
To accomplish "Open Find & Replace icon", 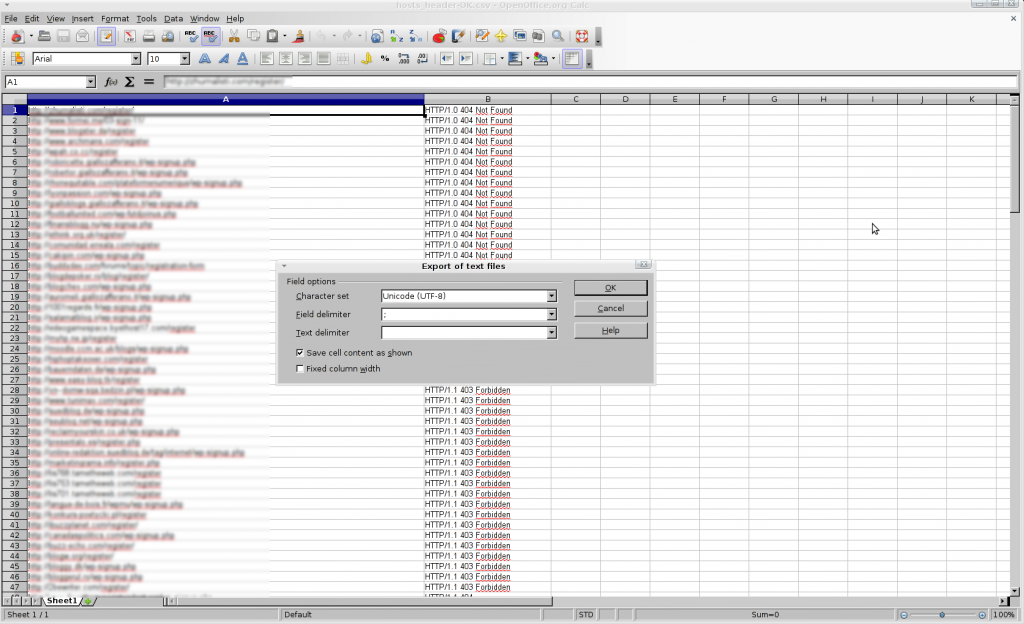I will [482, 37].
